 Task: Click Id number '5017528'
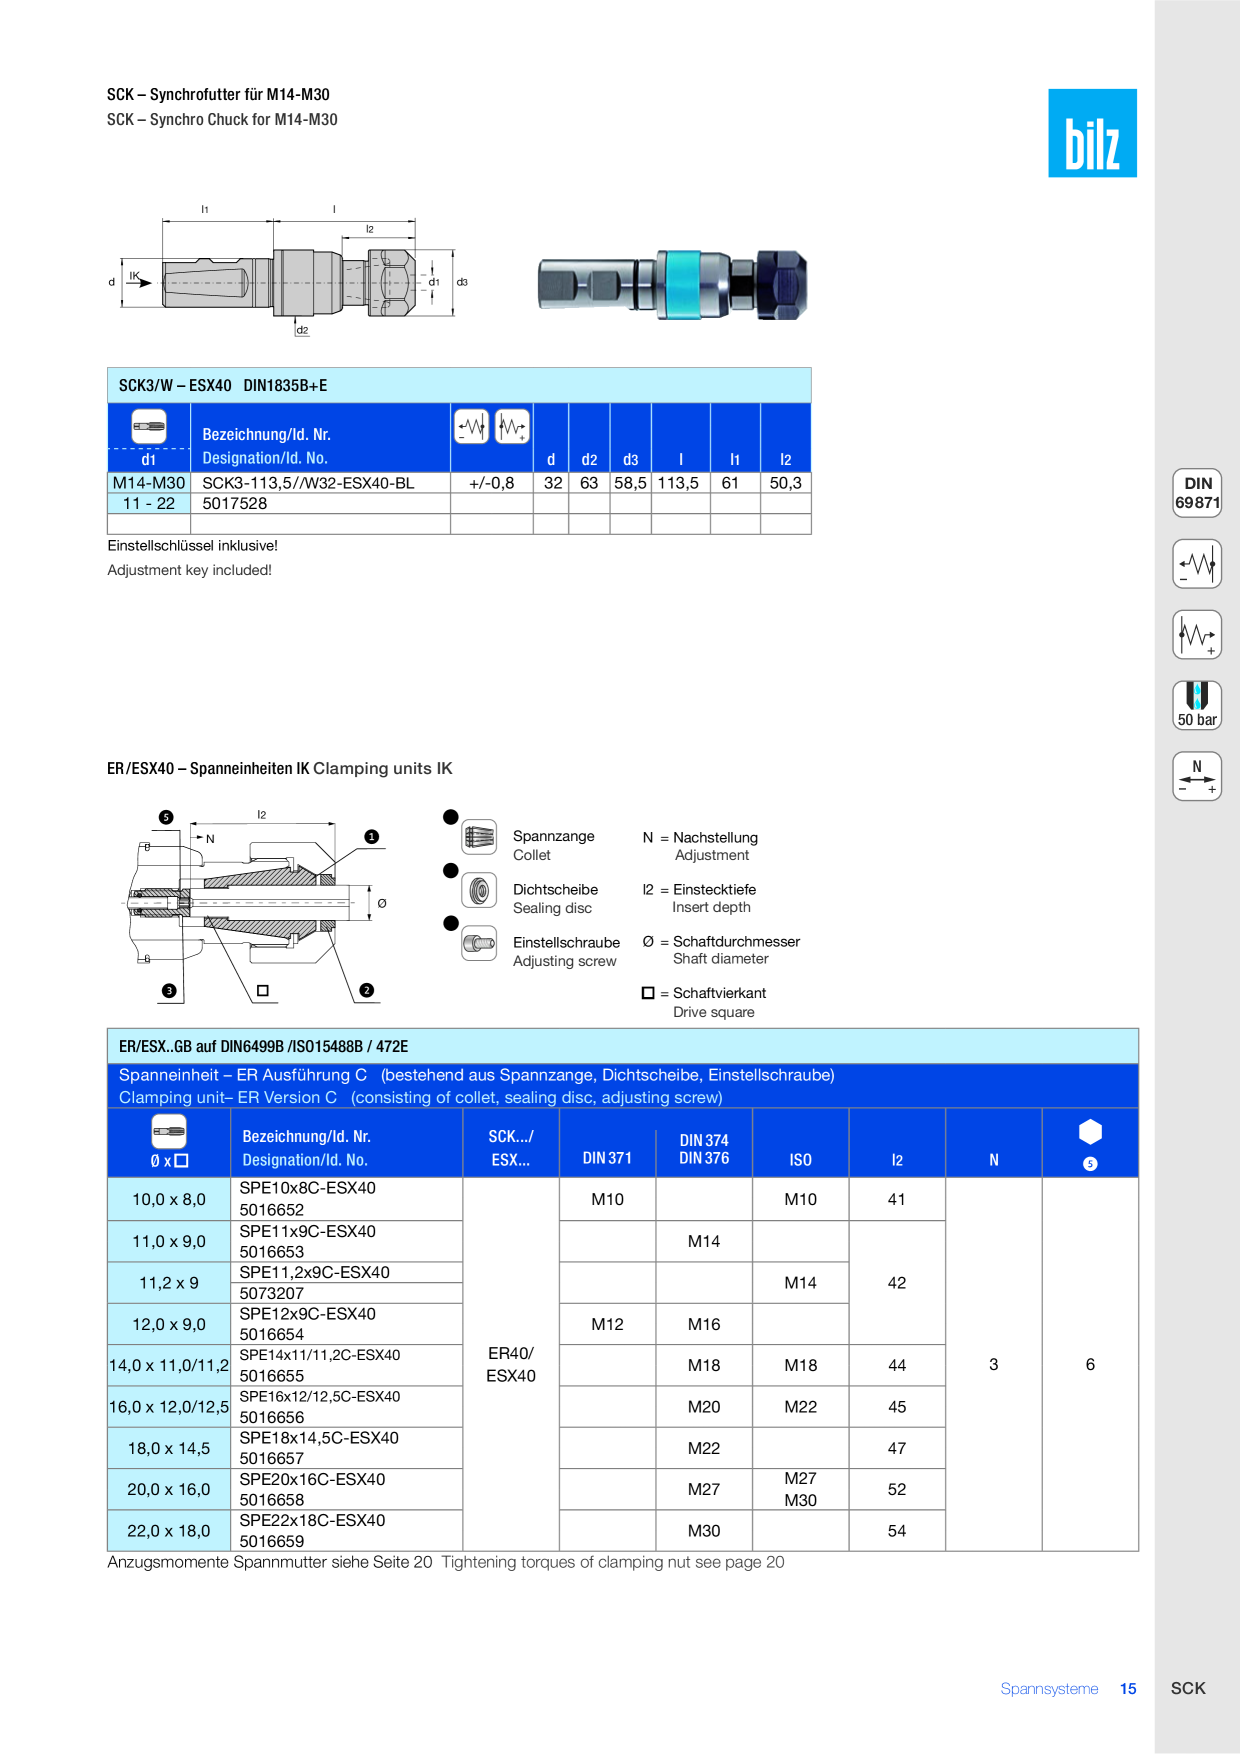point(235,504)
